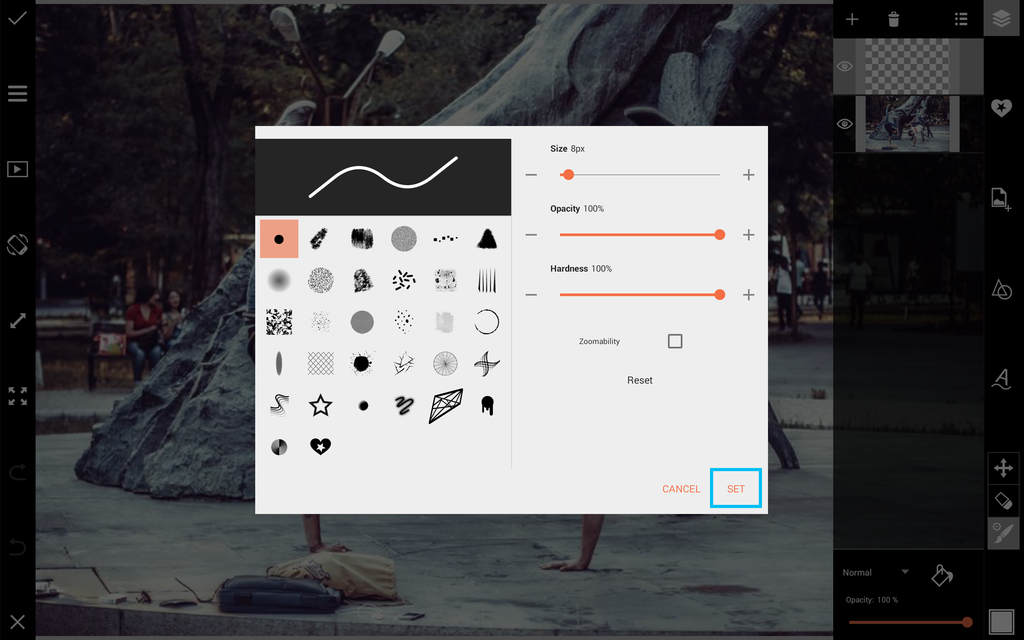This screenshot has width=1024, height=640.
Task: Choose the soft blurred round brush
Action: 279,281
